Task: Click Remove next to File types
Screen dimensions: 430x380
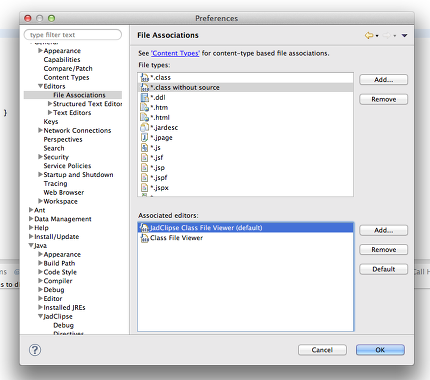Action: point(383,99)
